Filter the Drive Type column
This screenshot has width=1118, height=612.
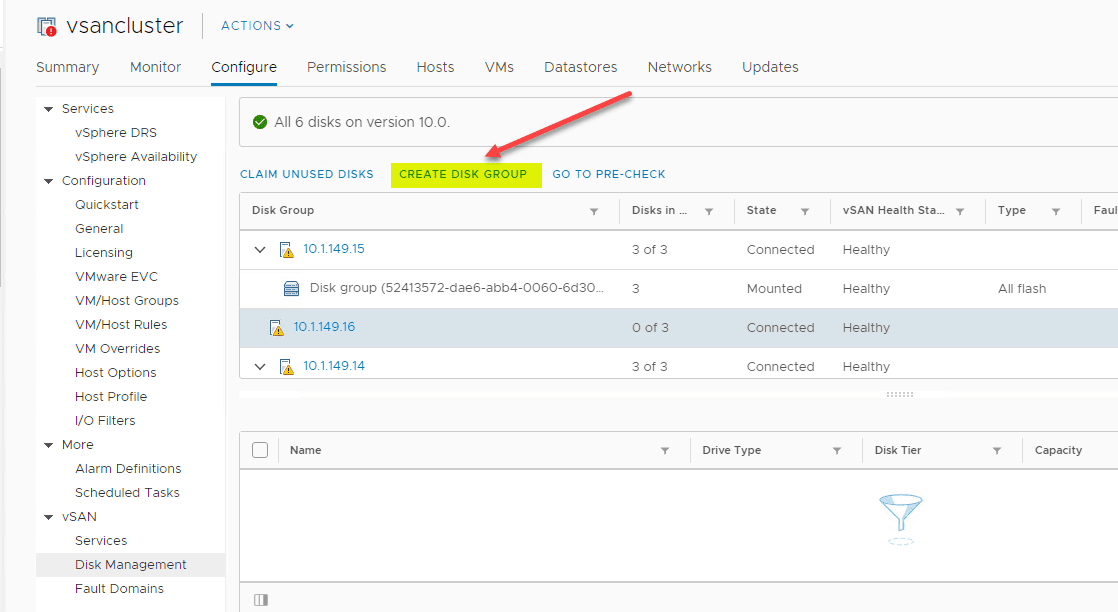836,451
